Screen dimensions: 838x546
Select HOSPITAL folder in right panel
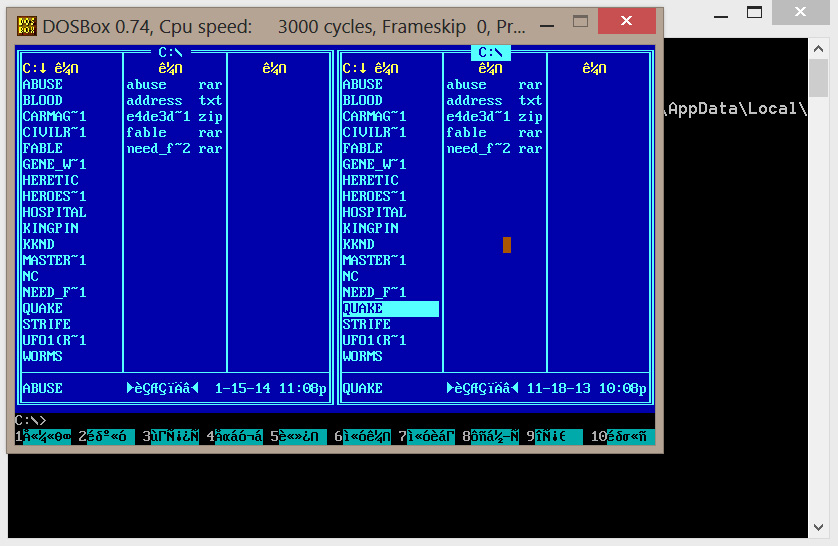[375, 213]
